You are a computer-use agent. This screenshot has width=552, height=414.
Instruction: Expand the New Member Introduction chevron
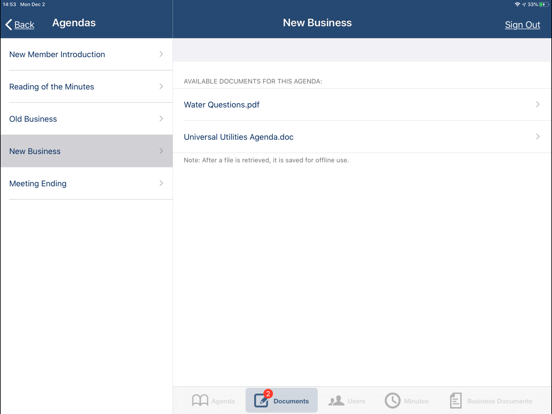tap(161, 54)
